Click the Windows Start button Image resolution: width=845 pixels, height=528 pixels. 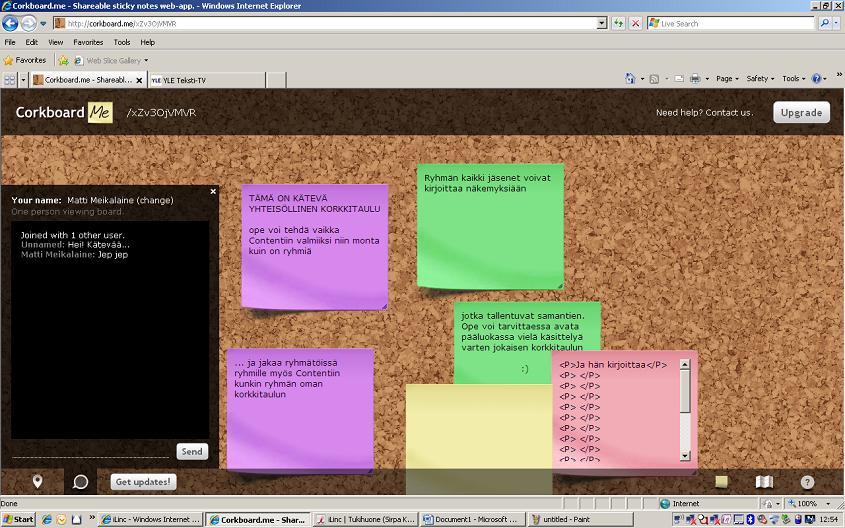[18, 520]
